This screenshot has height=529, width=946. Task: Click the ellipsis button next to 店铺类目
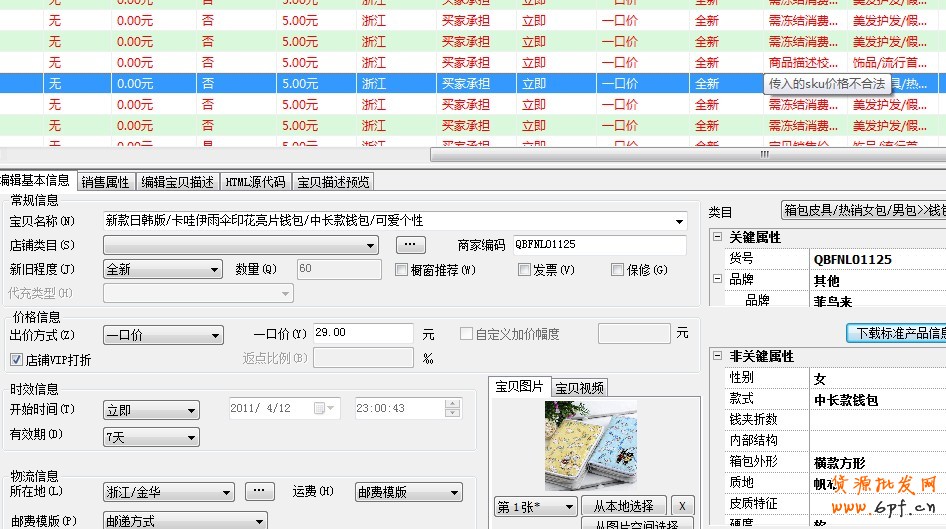411,245
